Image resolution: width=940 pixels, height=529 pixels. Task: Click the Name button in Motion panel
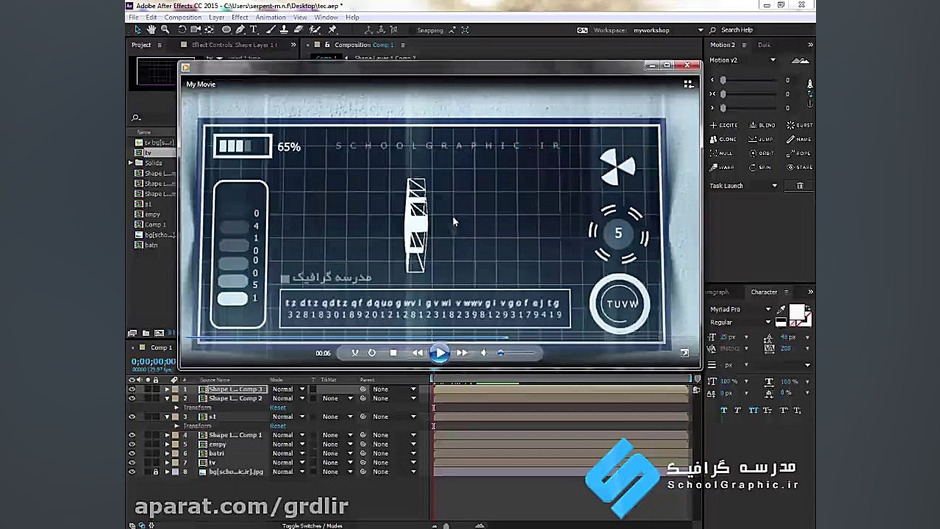tap(800, 139)
